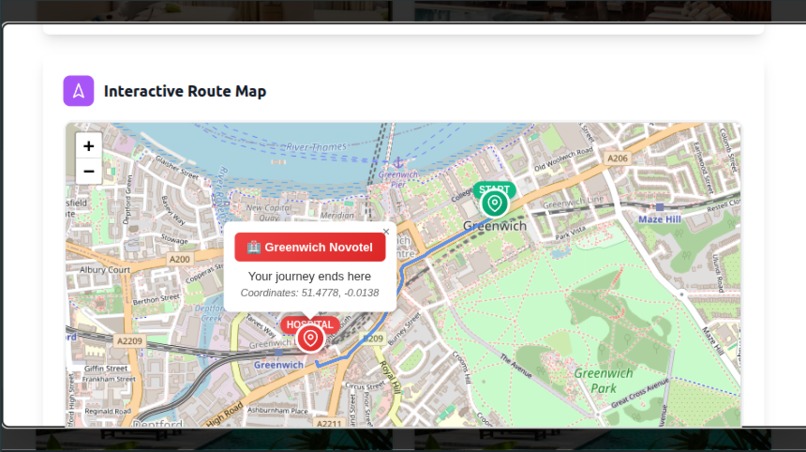Click the purple navigation arrow icon

pos(79,91)
